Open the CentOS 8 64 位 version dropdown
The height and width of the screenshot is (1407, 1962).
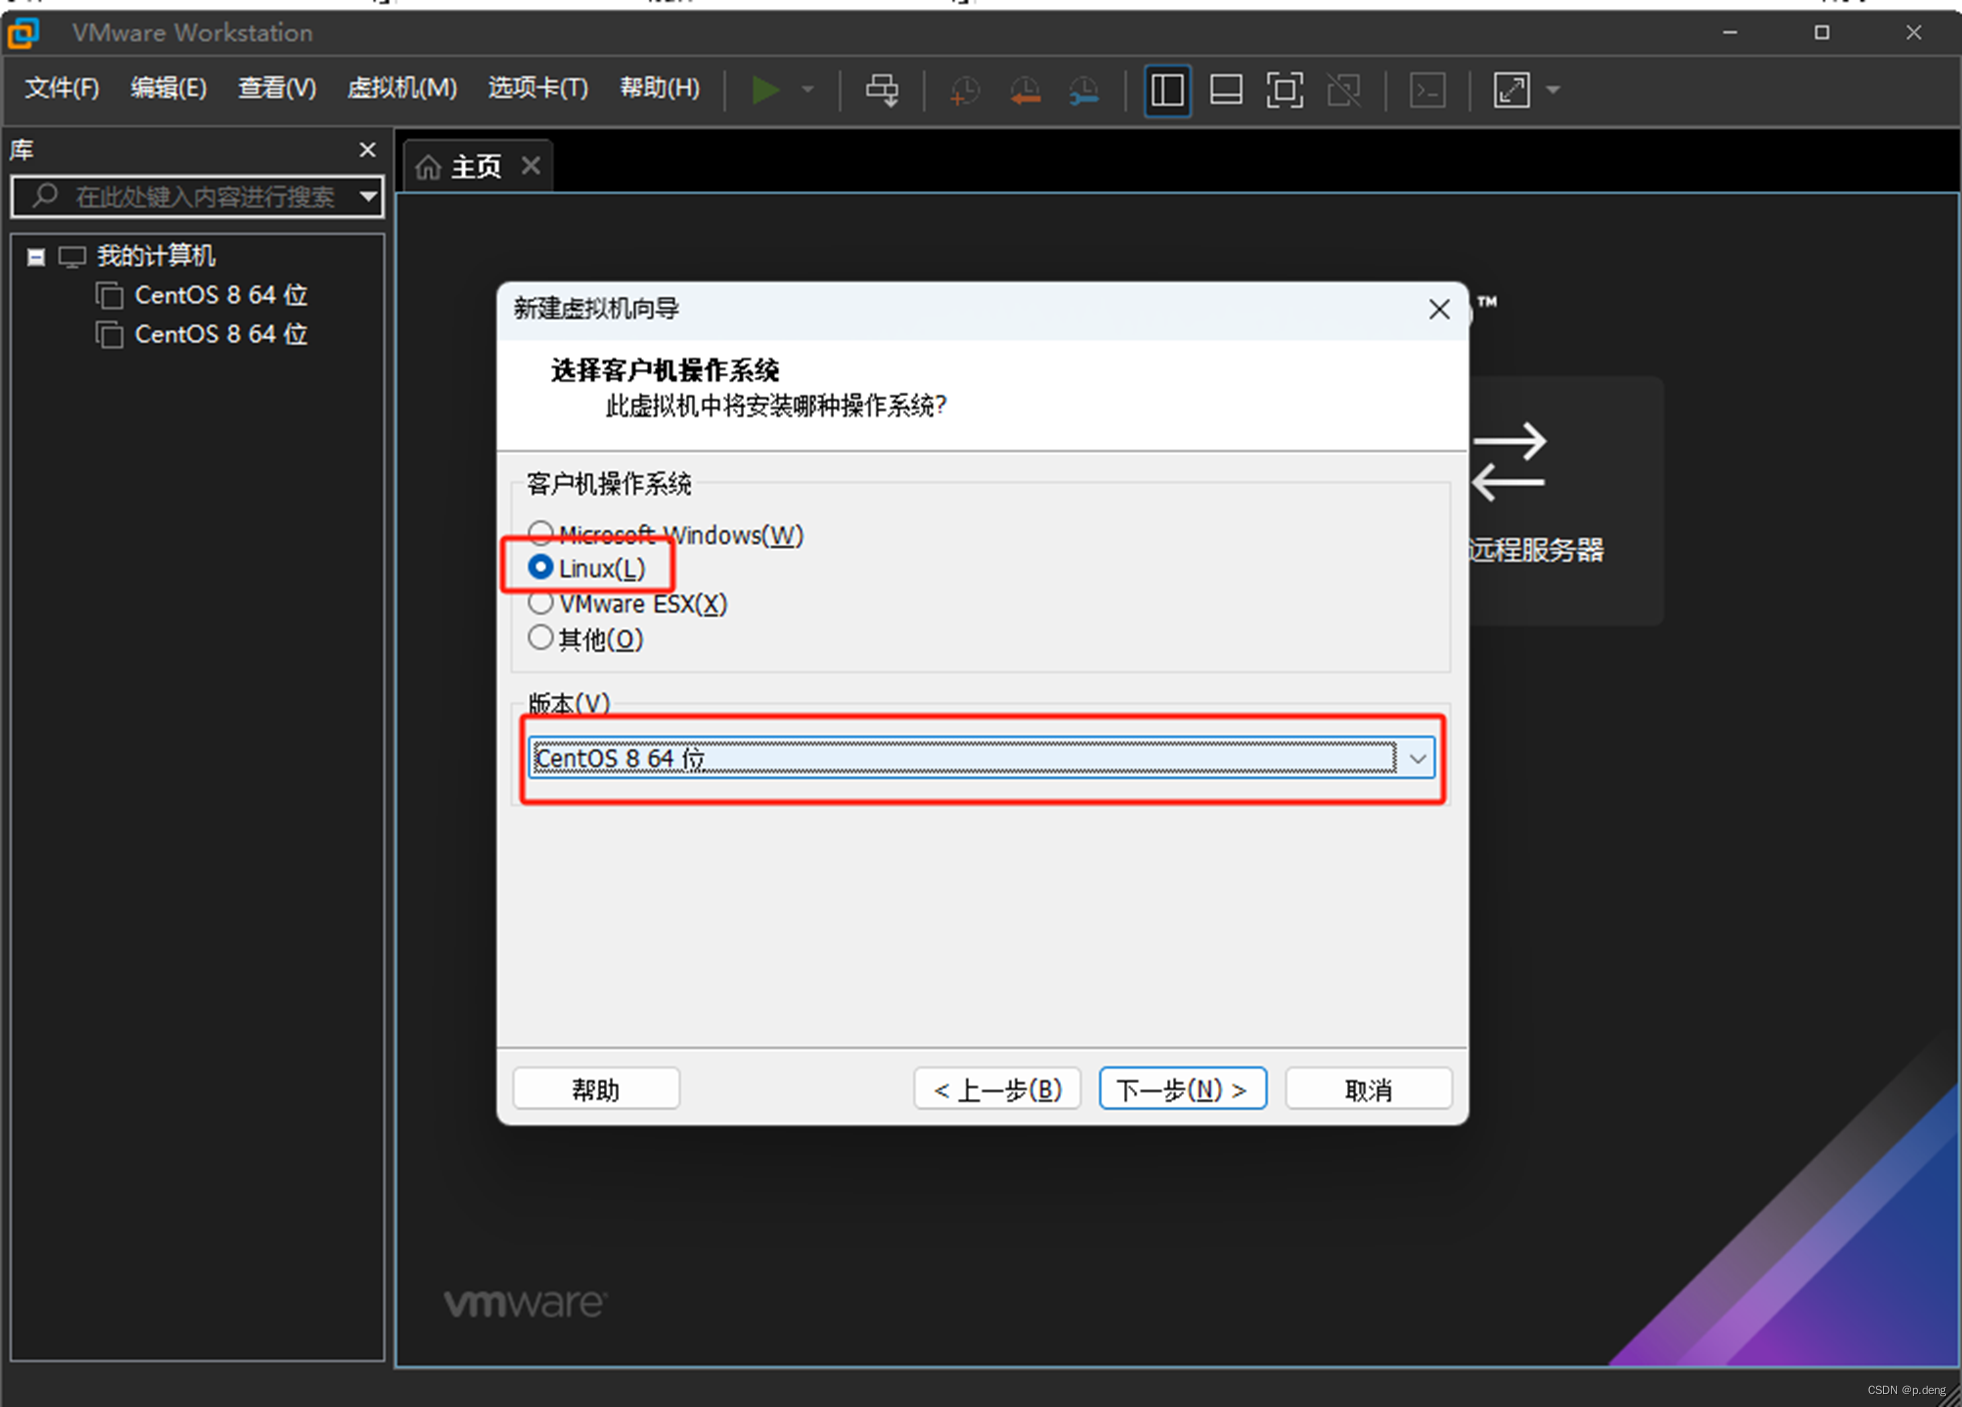tap(1417, 758)
